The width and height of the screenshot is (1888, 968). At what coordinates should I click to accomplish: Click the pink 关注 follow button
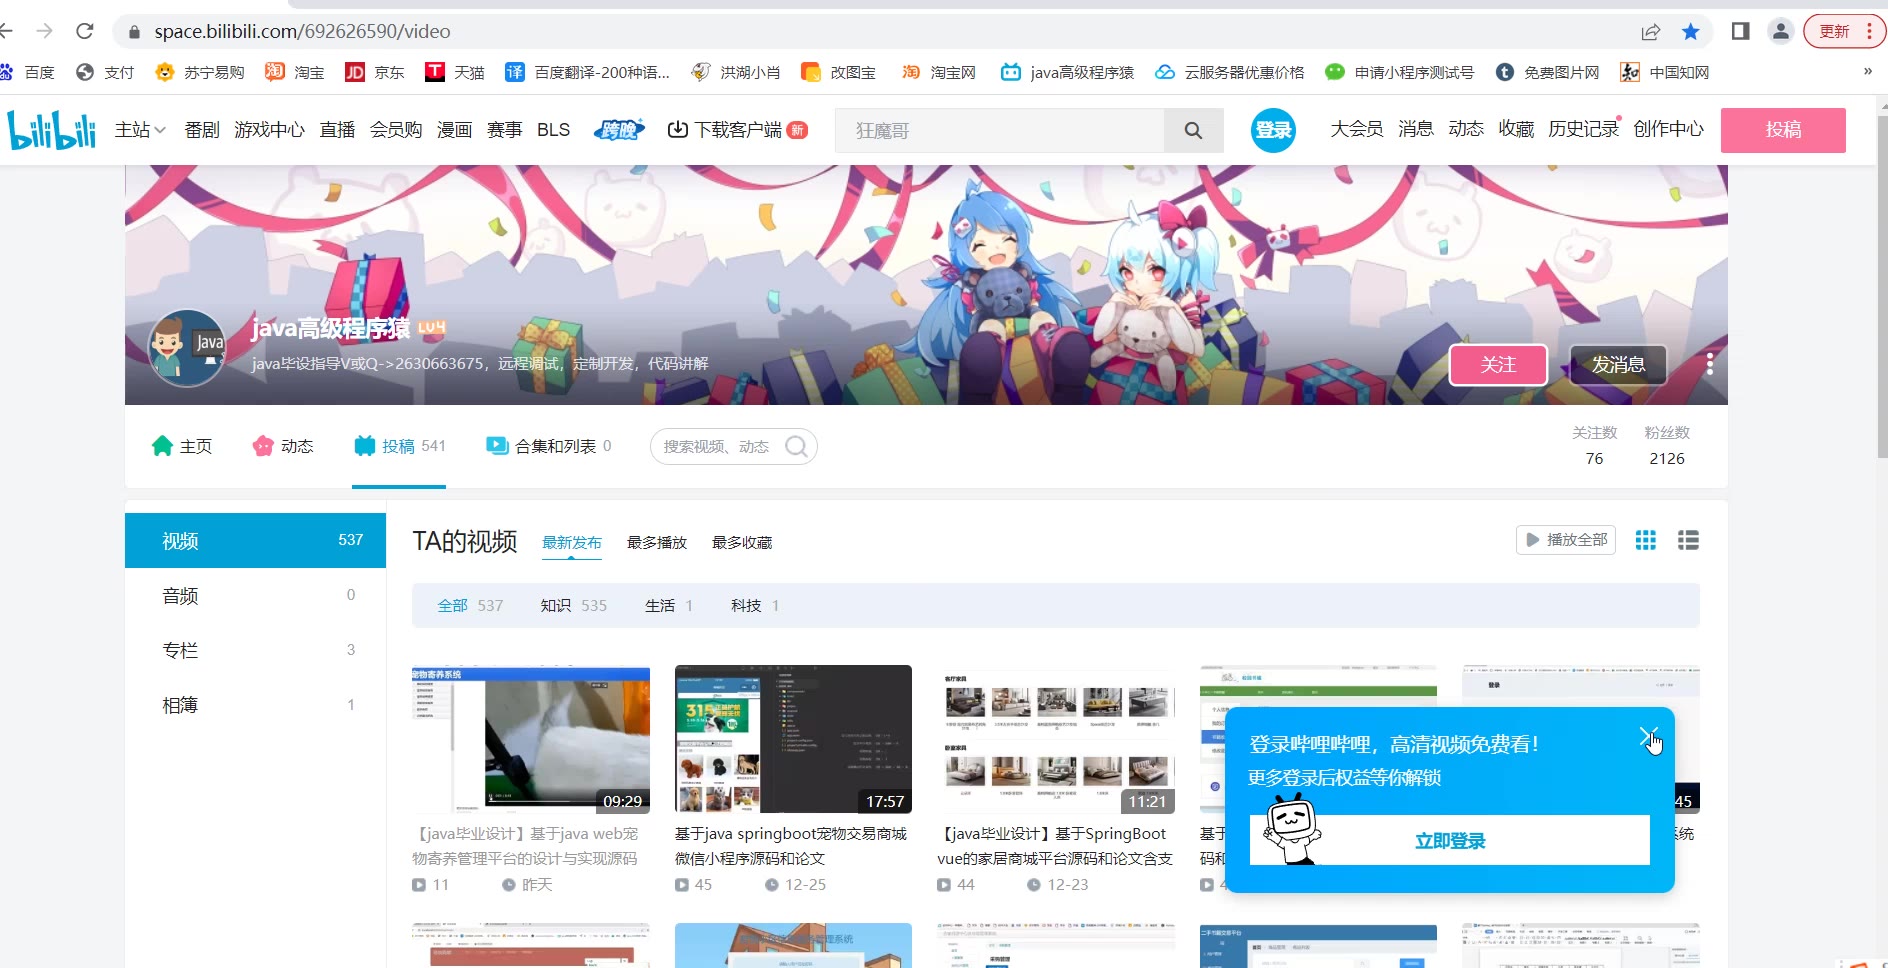pyautogui.click(x=1498, y=365)
